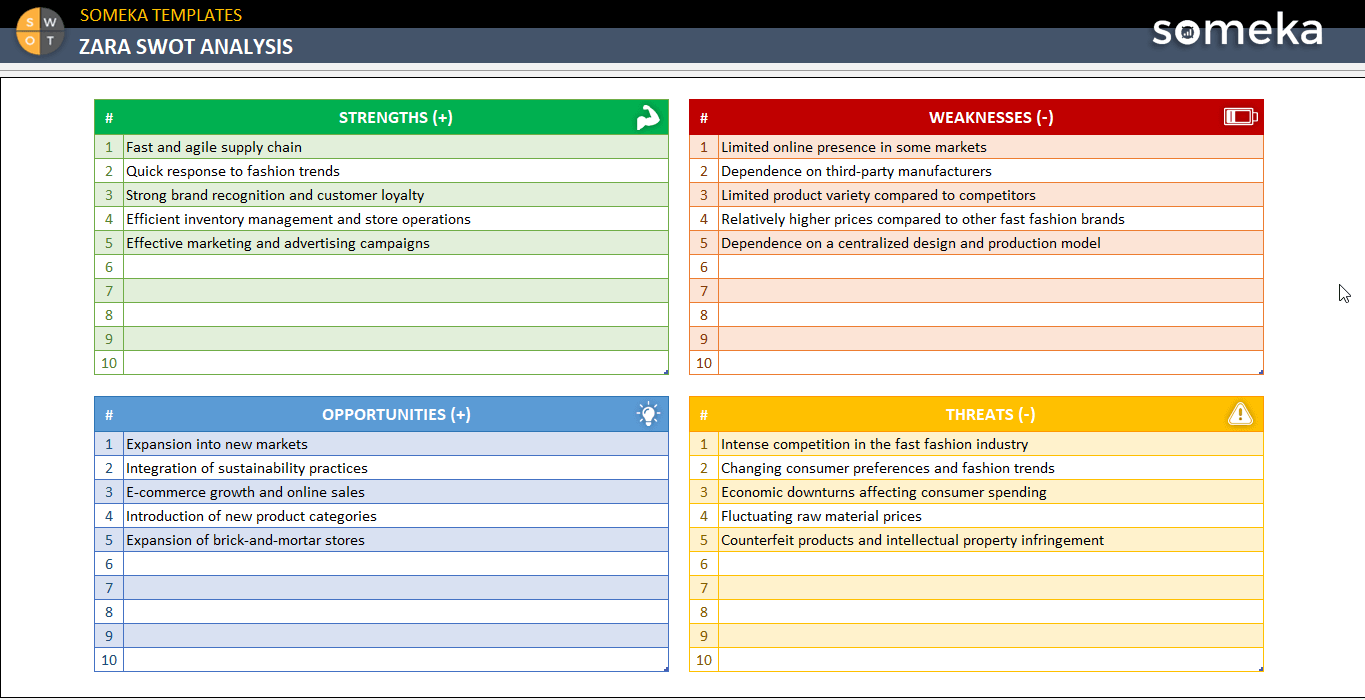Select 'Efficient inventory management and store operations'
The image size is (1365, 700).
[x=396, y=219]
